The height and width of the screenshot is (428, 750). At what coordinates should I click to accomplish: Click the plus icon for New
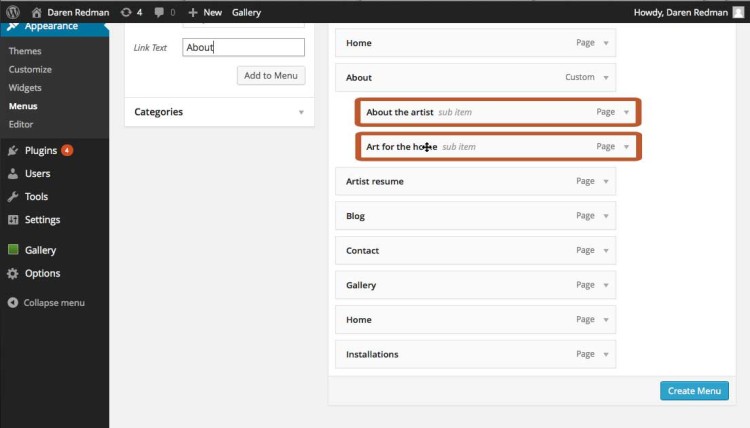[193, 12]
